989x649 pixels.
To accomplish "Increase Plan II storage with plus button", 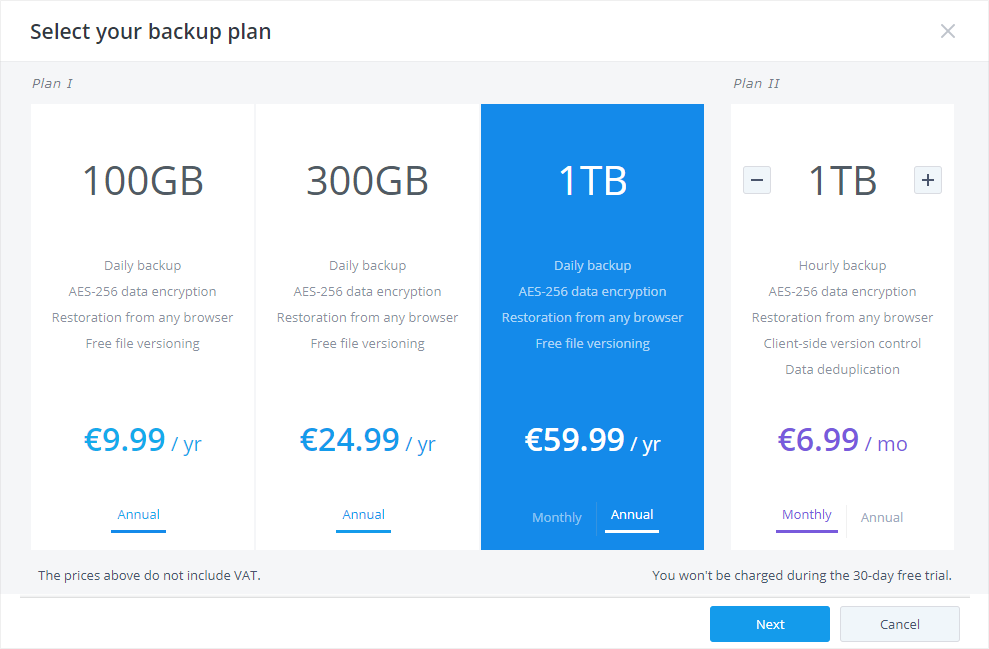I will click(x=928, y=180).
